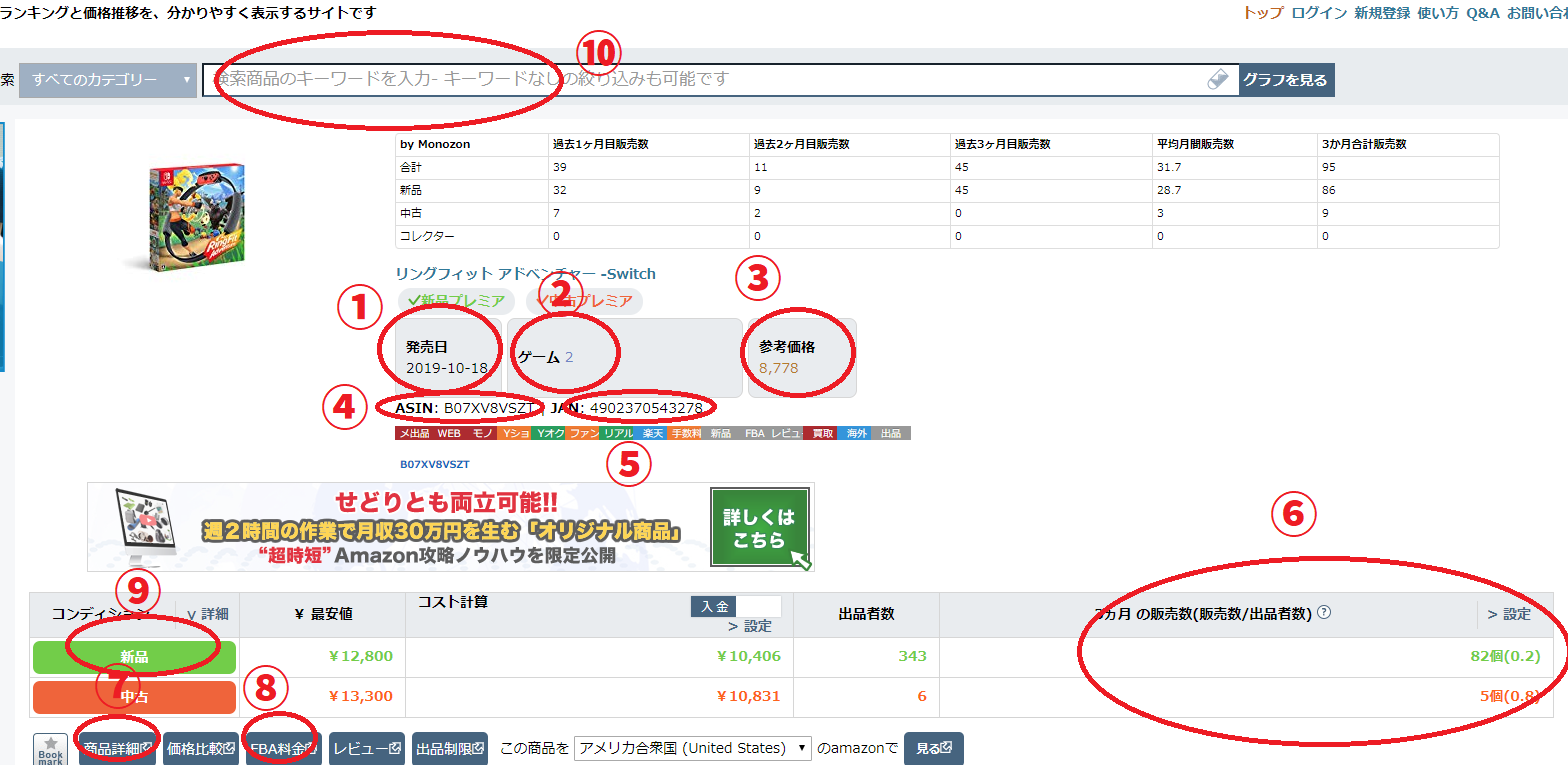Image resolution: width=1568 pixels, height=765 pixels.
Task: Toggle the 中古プレミア check badge
Action: click(x=585, y=300)
